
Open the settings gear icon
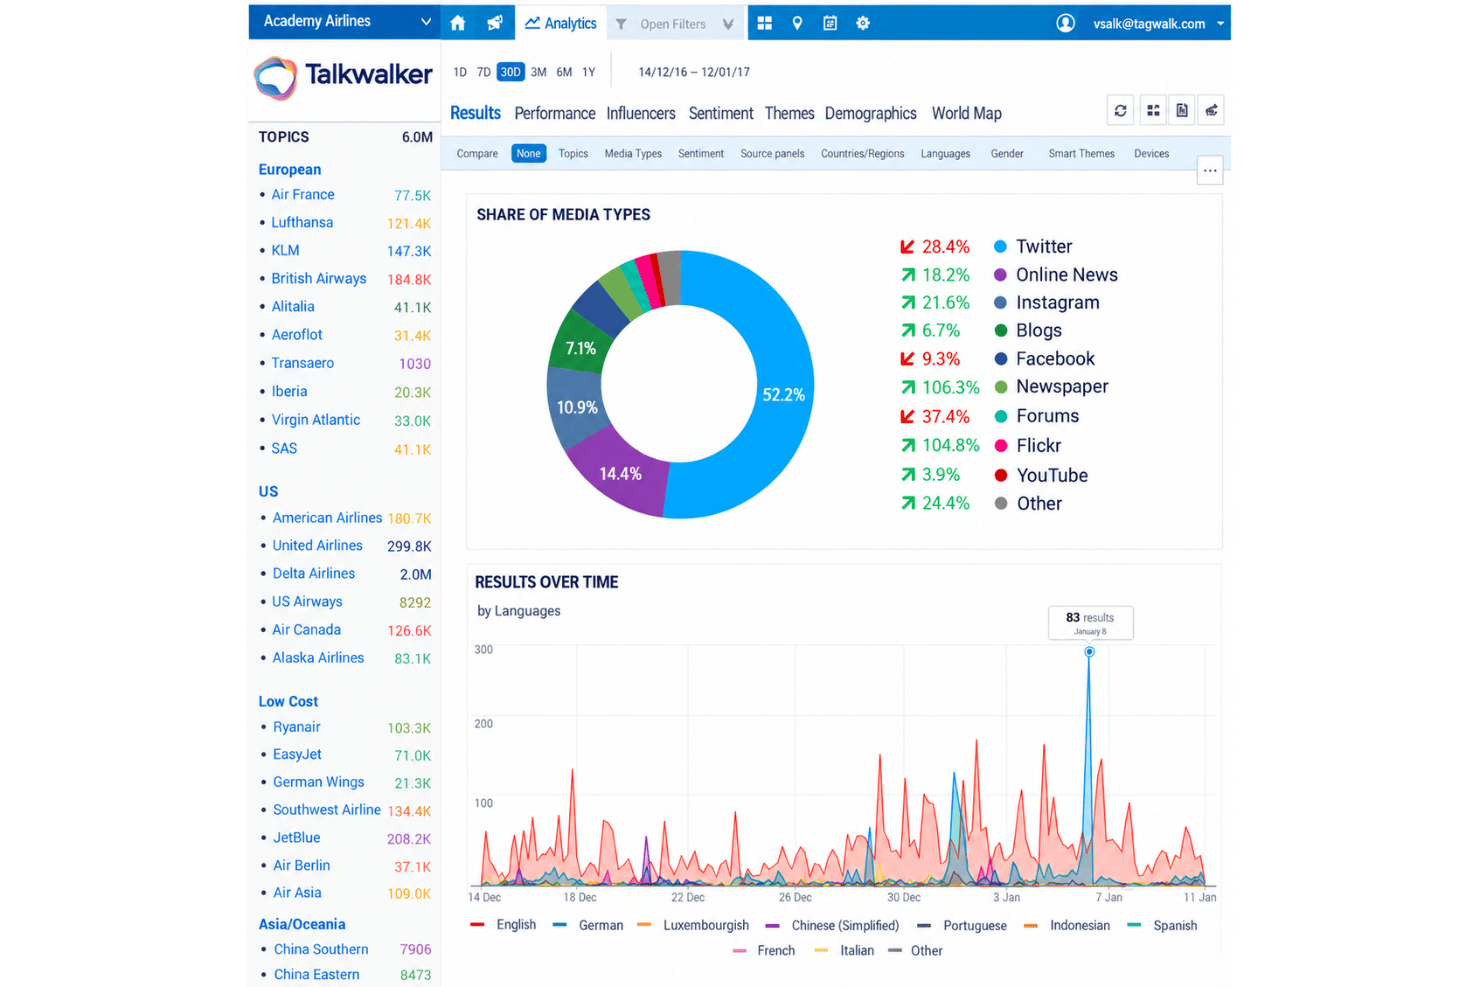tap(863, 23)
